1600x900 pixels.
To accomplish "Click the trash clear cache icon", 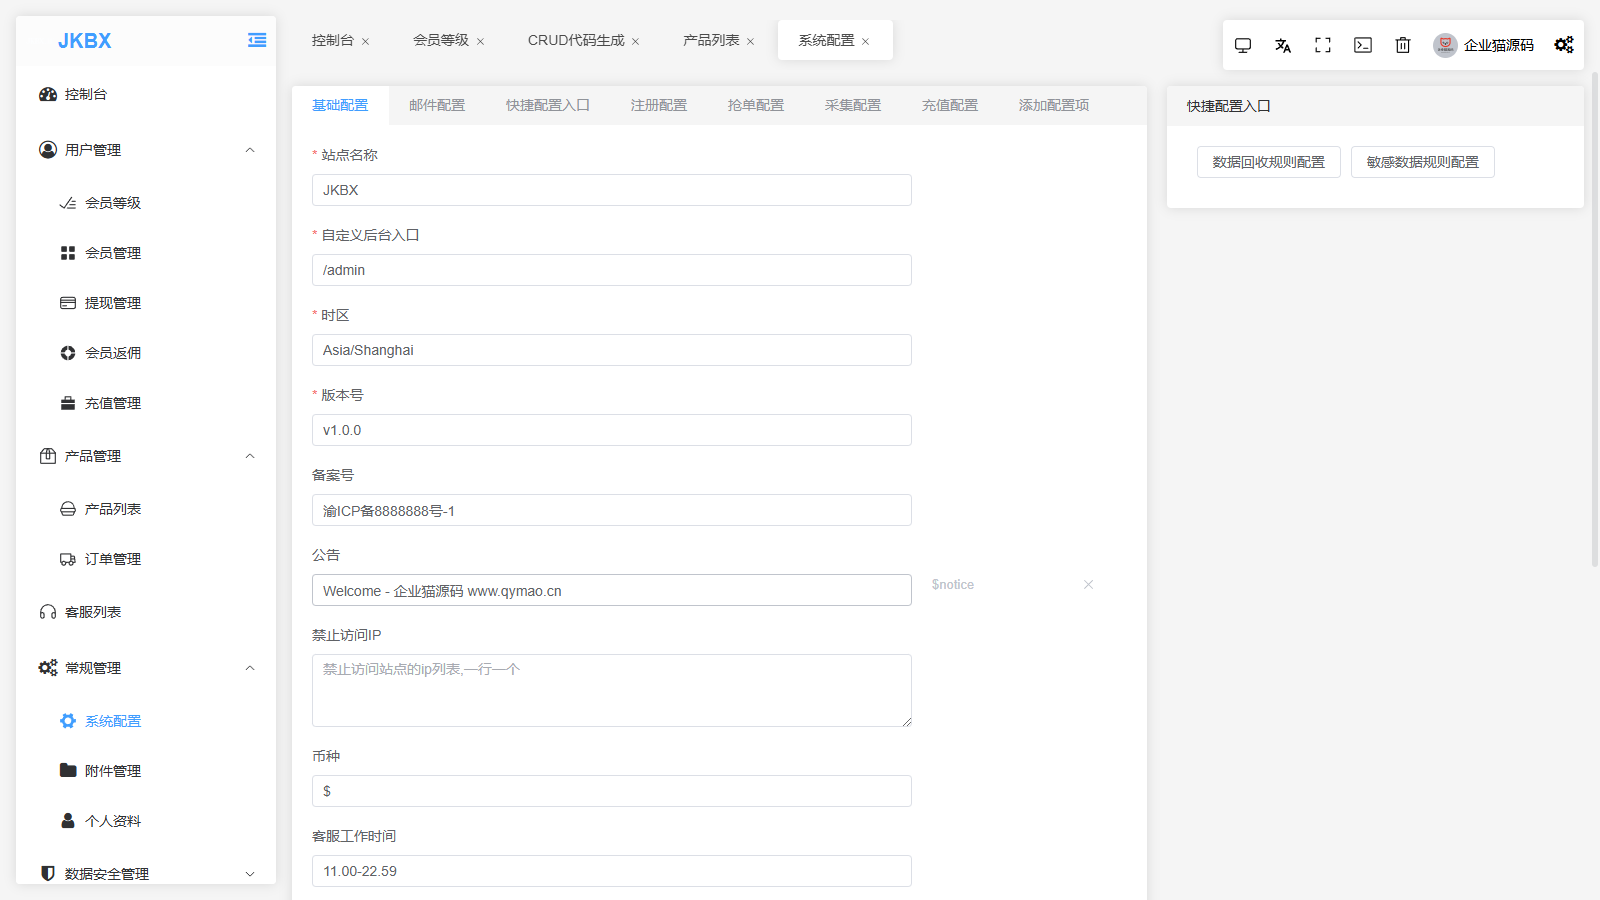I will click(1403, 45).
